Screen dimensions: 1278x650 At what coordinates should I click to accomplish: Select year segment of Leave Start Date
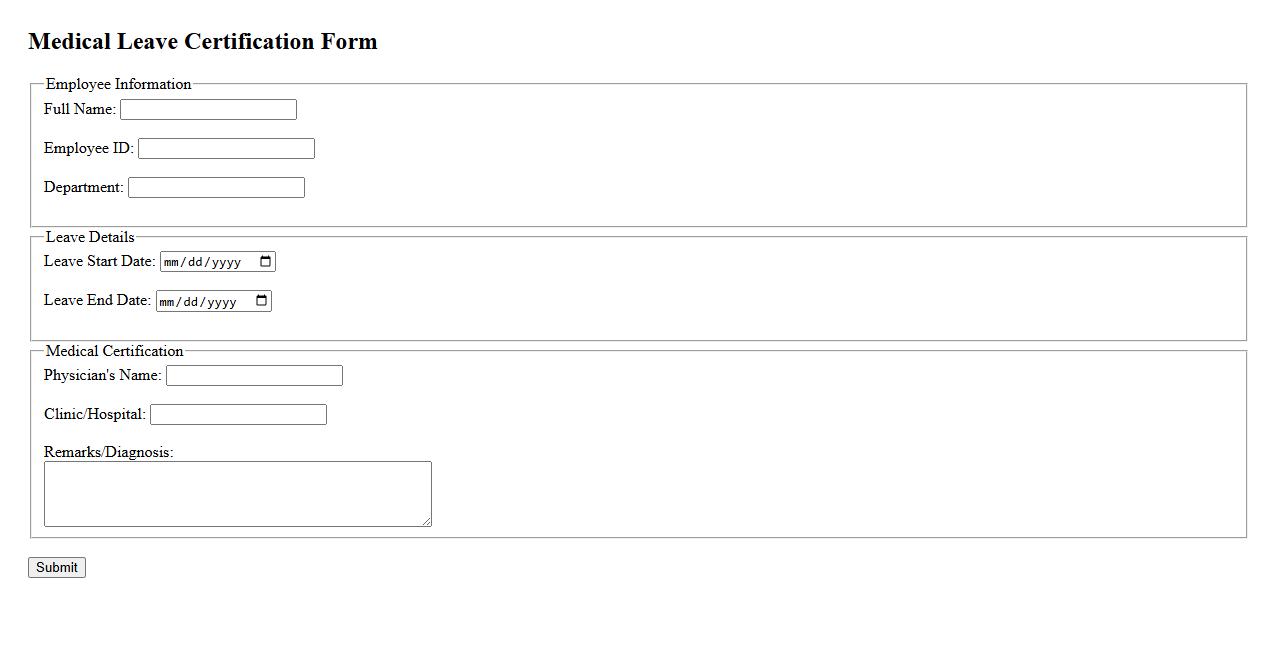pyautogui.click(x=226, y=263)
